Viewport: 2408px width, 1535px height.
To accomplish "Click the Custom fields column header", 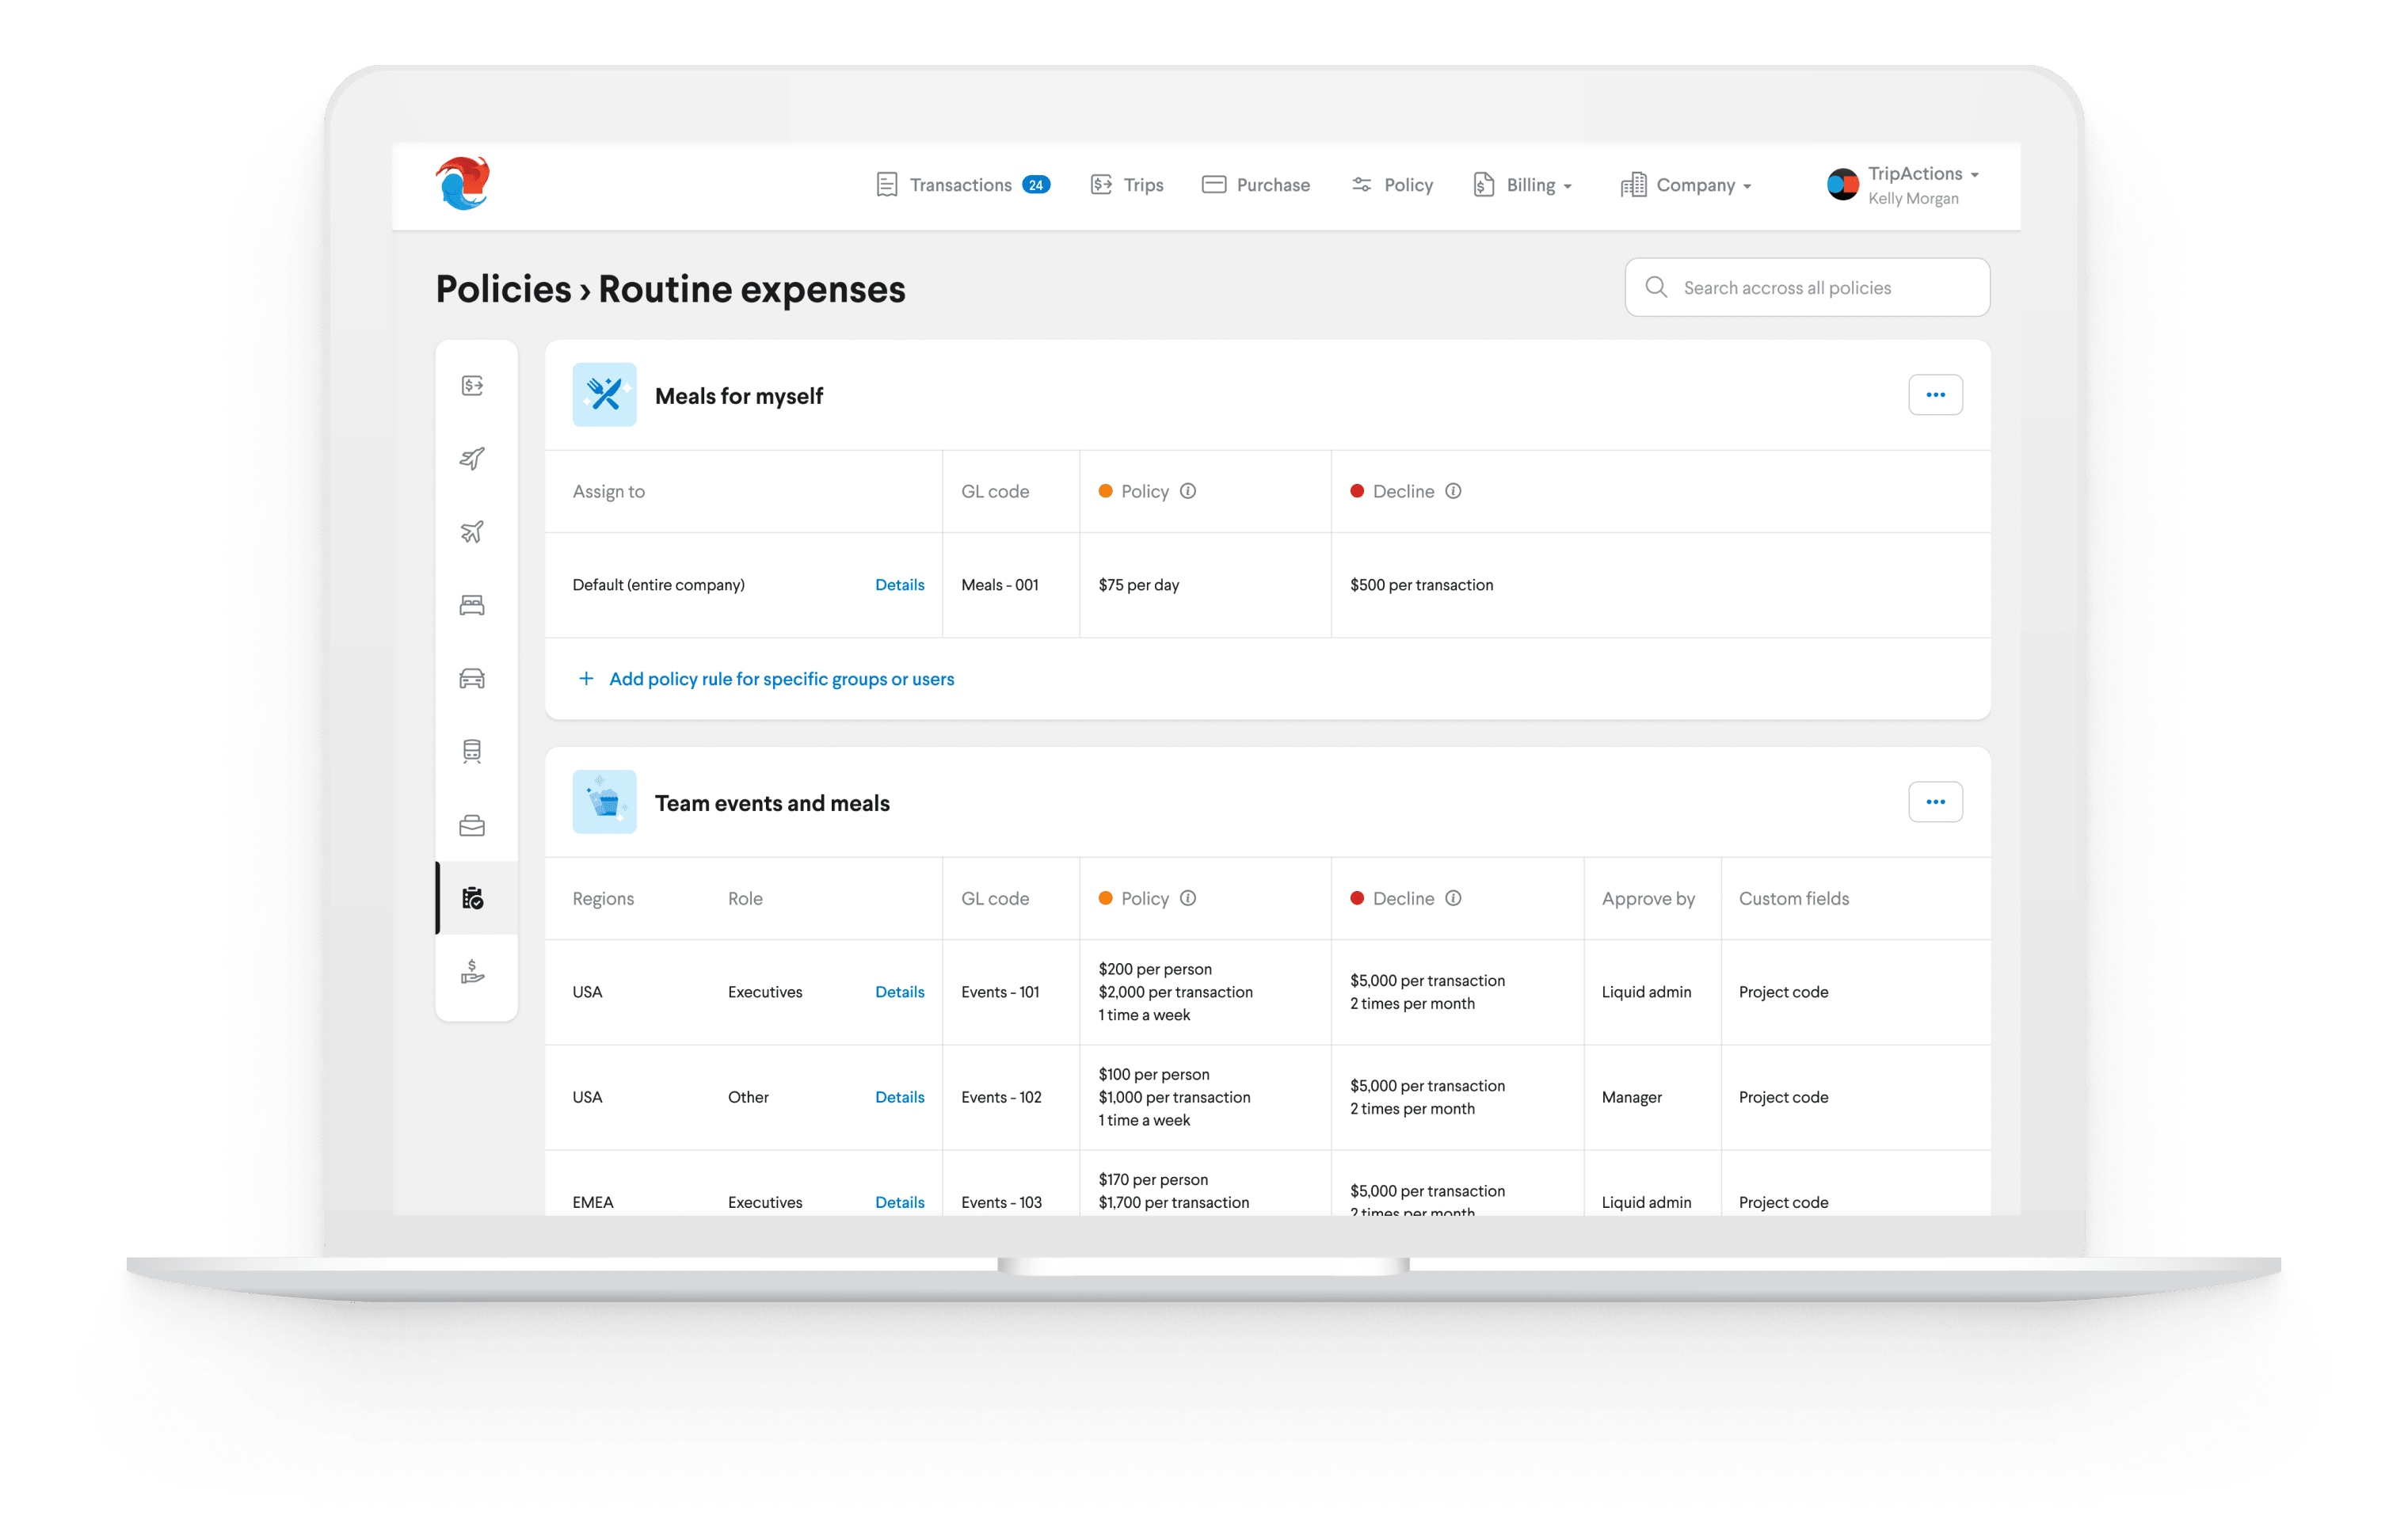I will coord(1794,898).
